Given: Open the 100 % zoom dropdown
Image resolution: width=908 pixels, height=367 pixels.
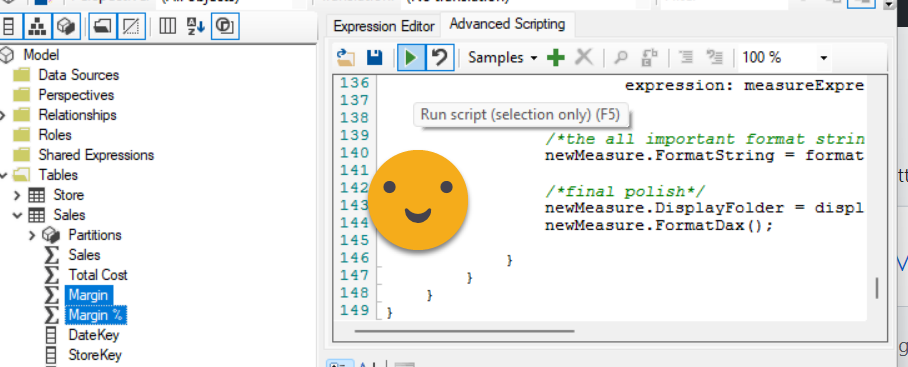Looking at the screenshot, I should 784,57.
